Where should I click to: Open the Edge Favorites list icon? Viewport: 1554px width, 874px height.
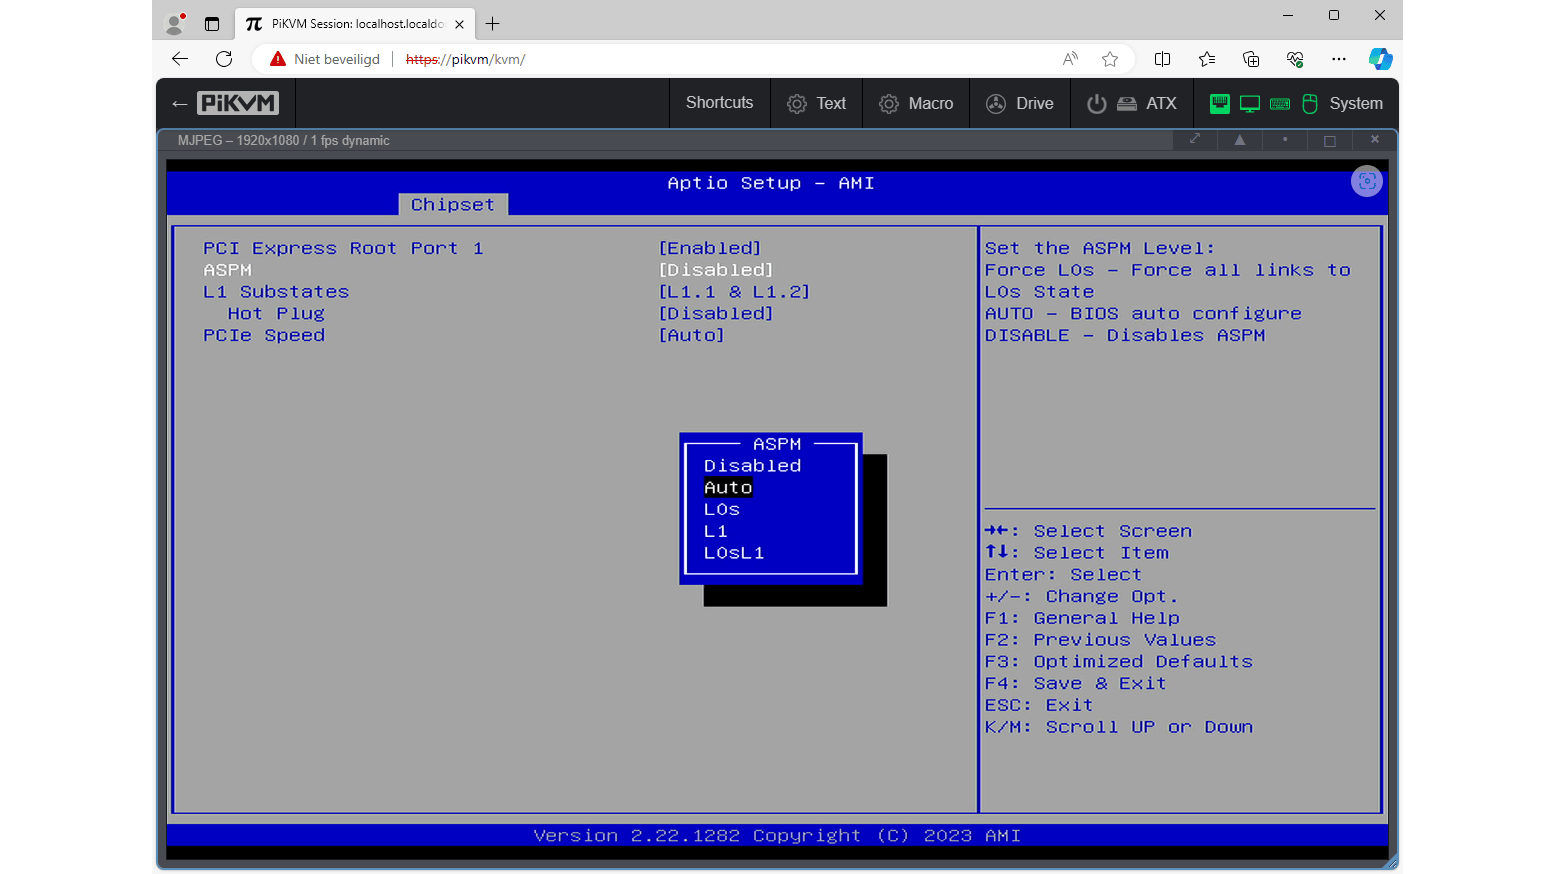[x=1207, y=59]
